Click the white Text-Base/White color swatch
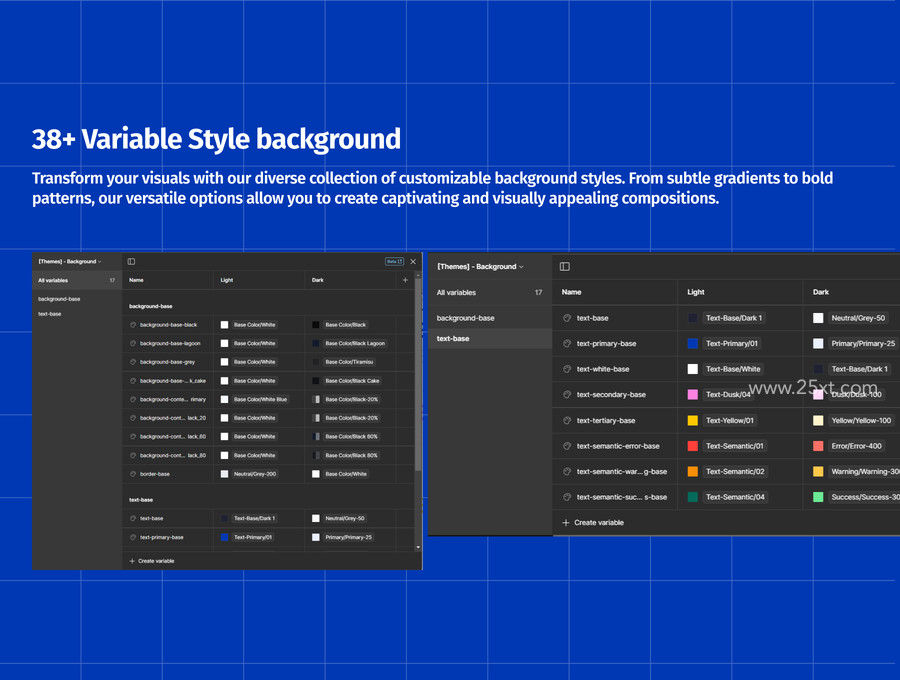The image size is (900, 680). click(693, 369)
